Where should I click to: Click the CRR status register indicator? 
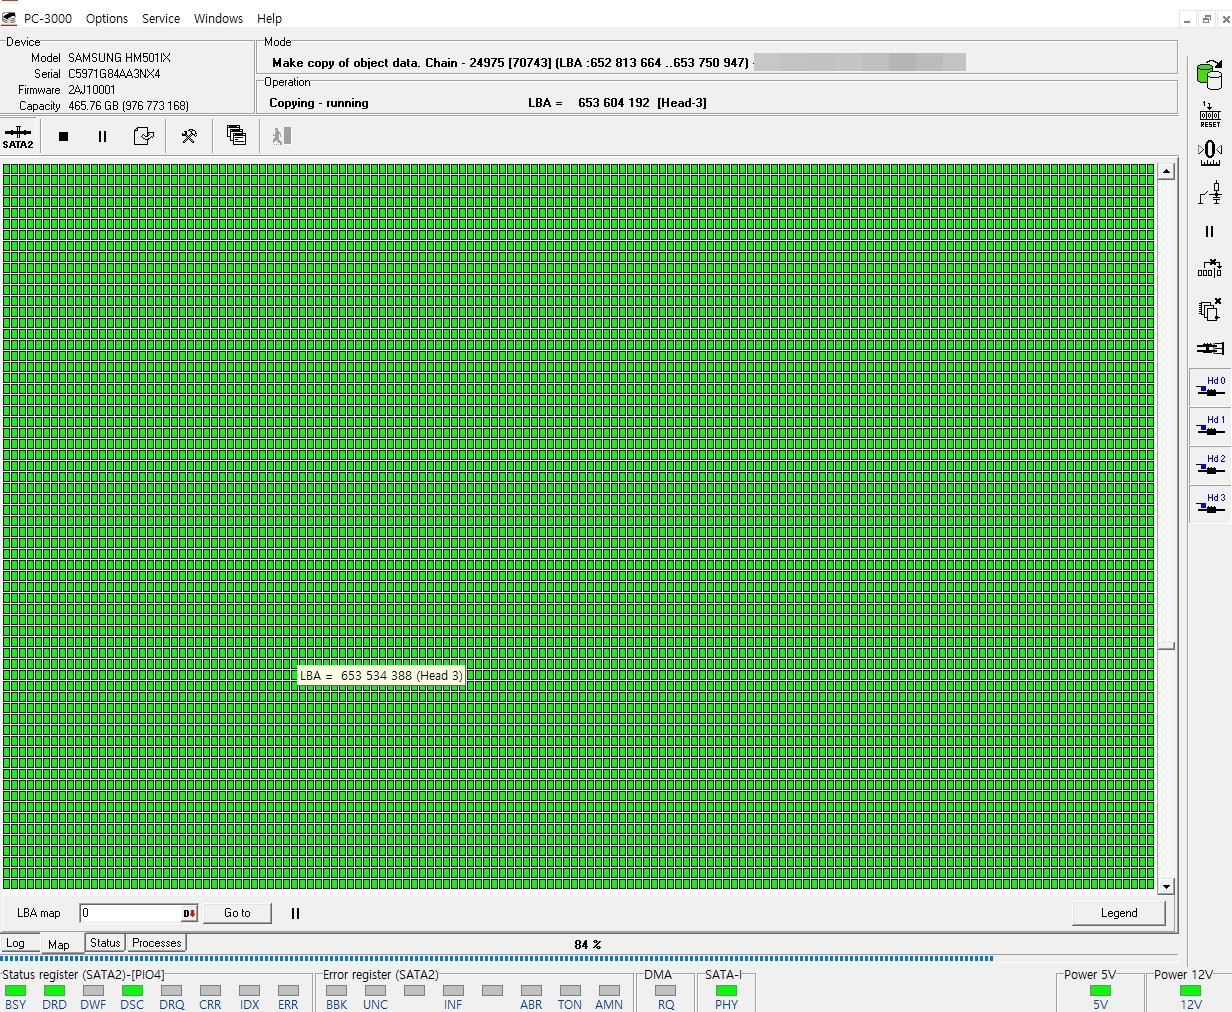click(x=210, y=991)
